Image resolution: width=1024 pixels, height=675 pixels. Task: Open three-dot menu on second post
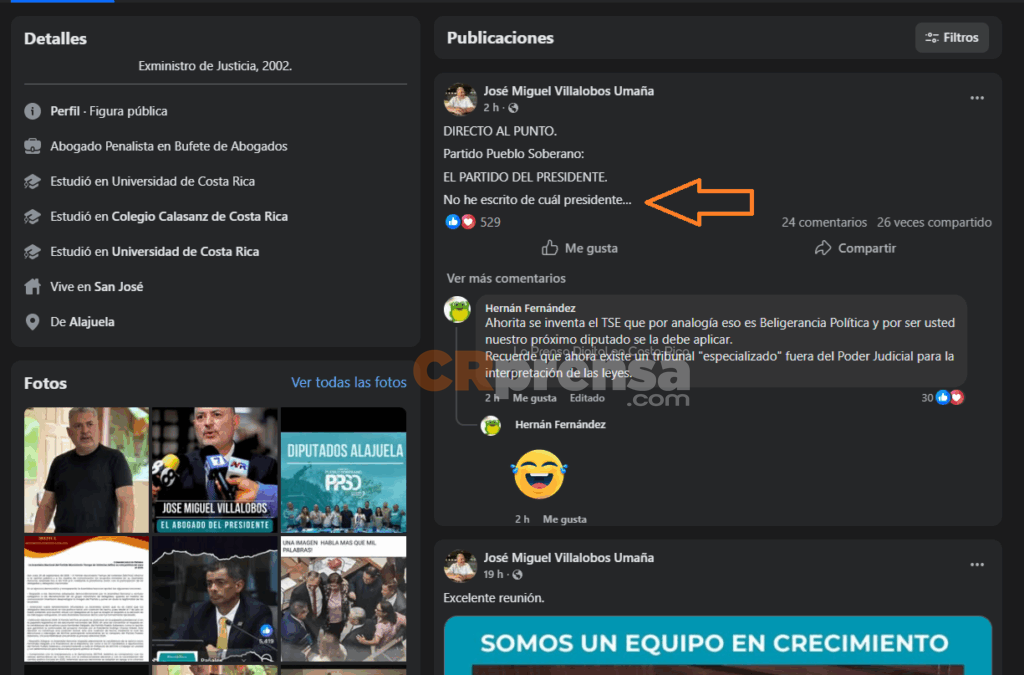977,565
